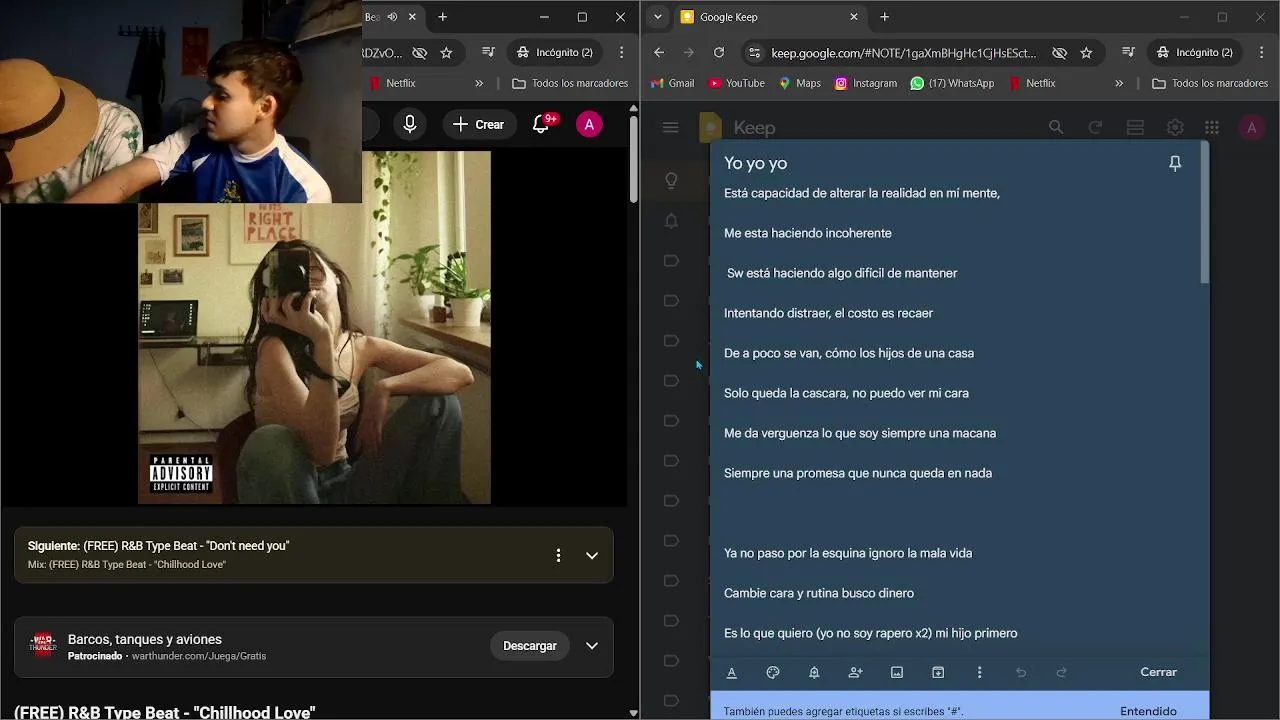1280x720 pixels.
Task: Open the (17) WhatsApp bookmark
Action: coord(952,83)
